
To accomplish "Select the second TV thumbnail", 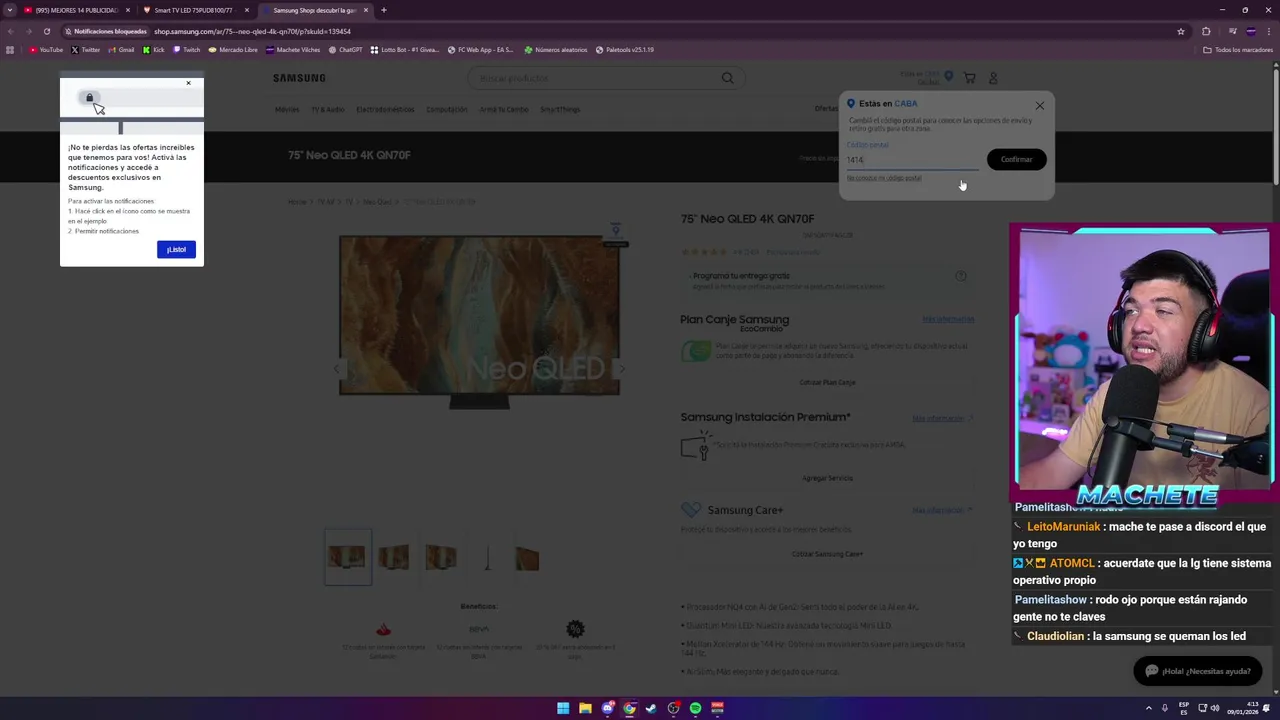I will tap(393, 557).
